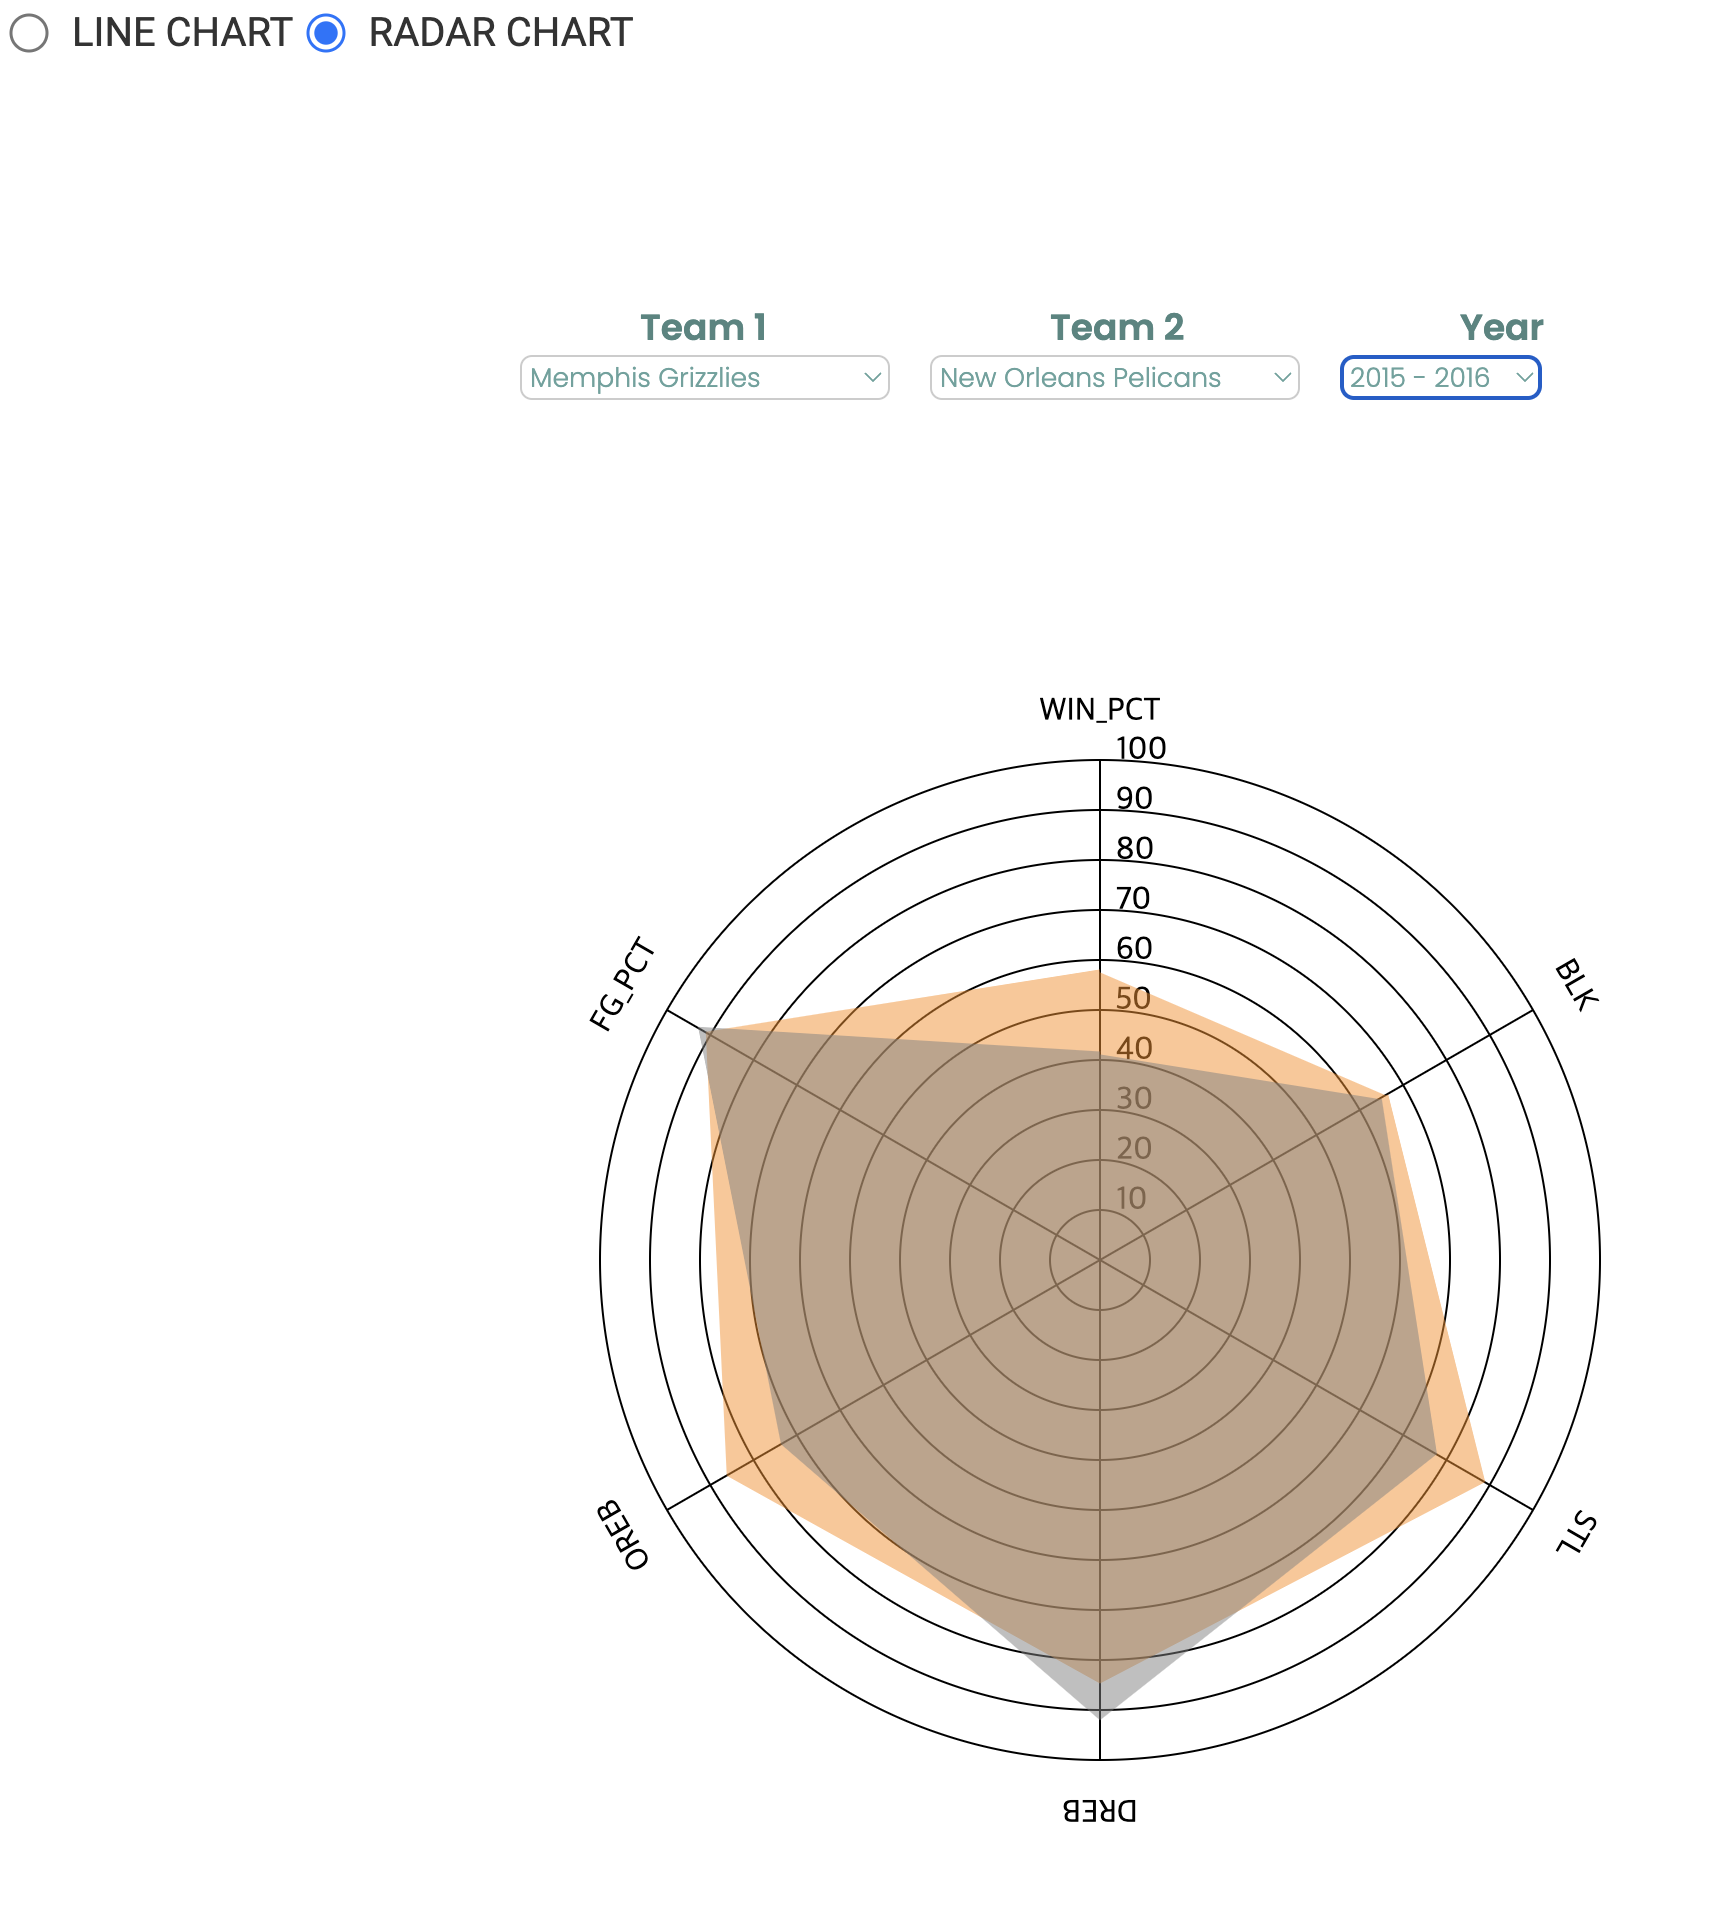Click the Team 1 heading

point(703,327)
